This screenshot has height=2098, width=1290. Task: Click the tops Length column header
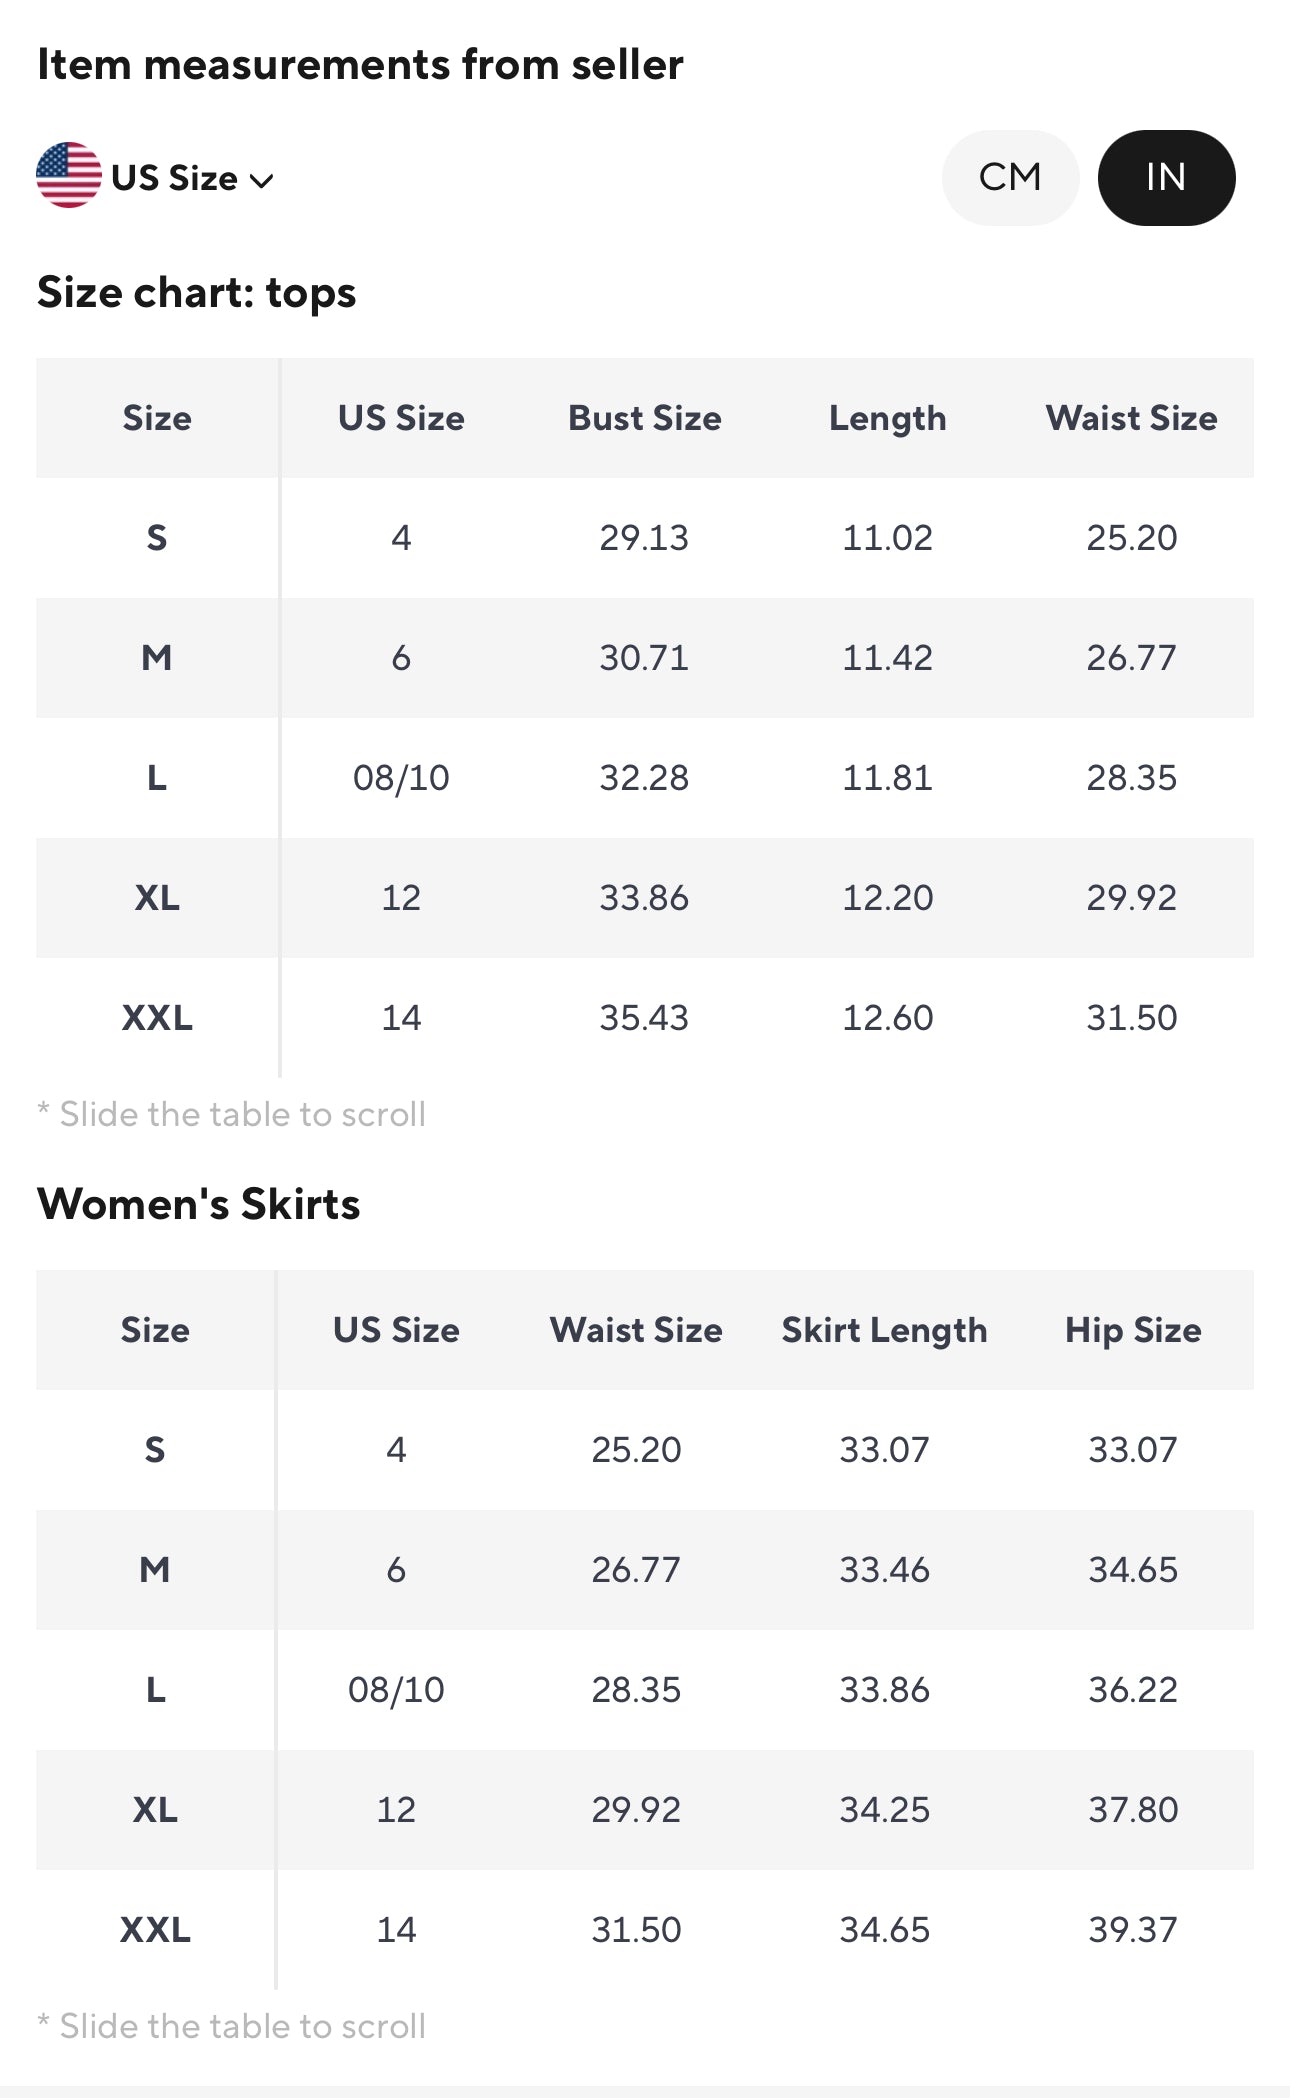pyautogui.click(x=887, y=418)
